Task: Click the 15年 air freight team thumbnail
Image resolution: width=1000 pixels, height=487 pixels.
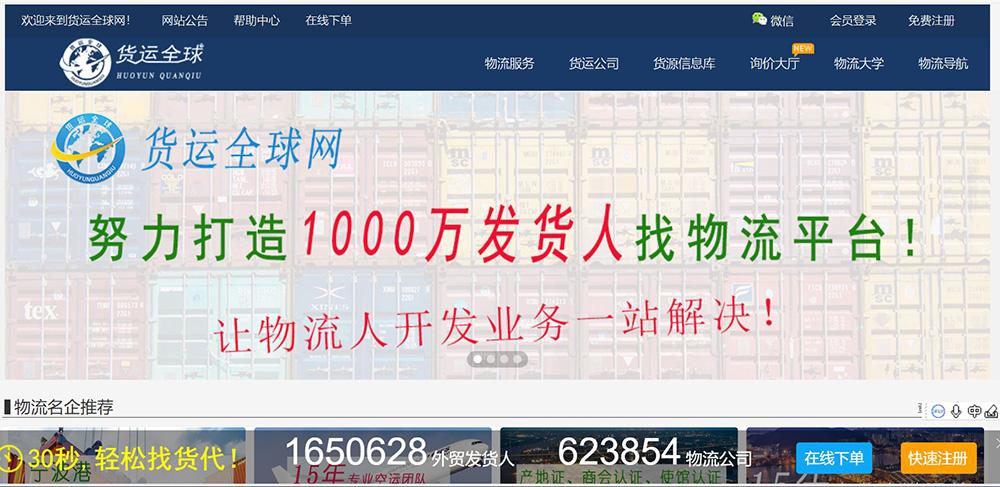Action: coord(373,455)
